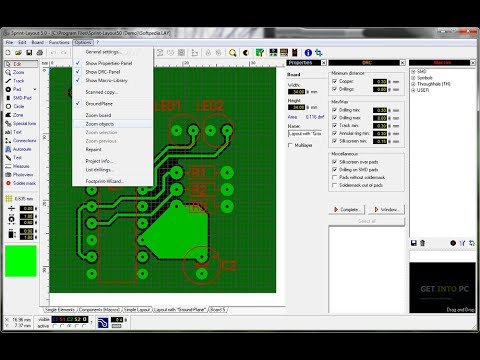Select the Circle tool
Screen dimensions: 480x360
point(15,106)
